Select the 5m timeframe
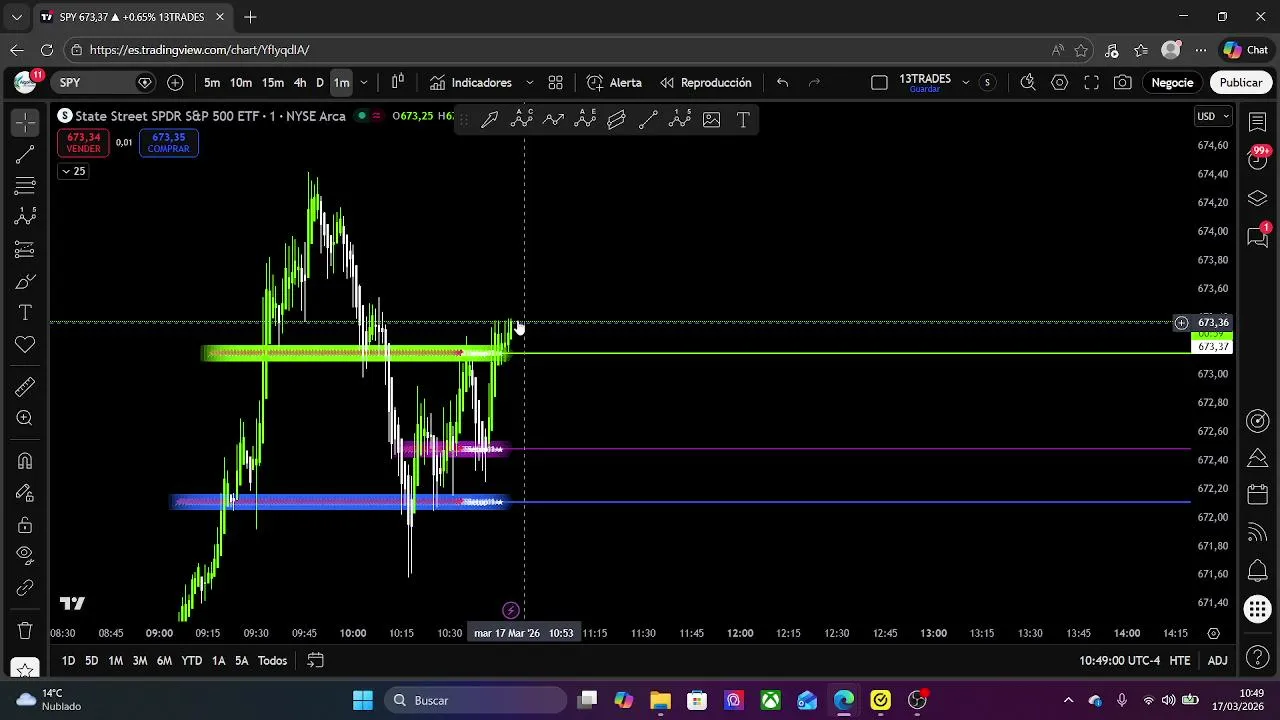 [212, 82]
